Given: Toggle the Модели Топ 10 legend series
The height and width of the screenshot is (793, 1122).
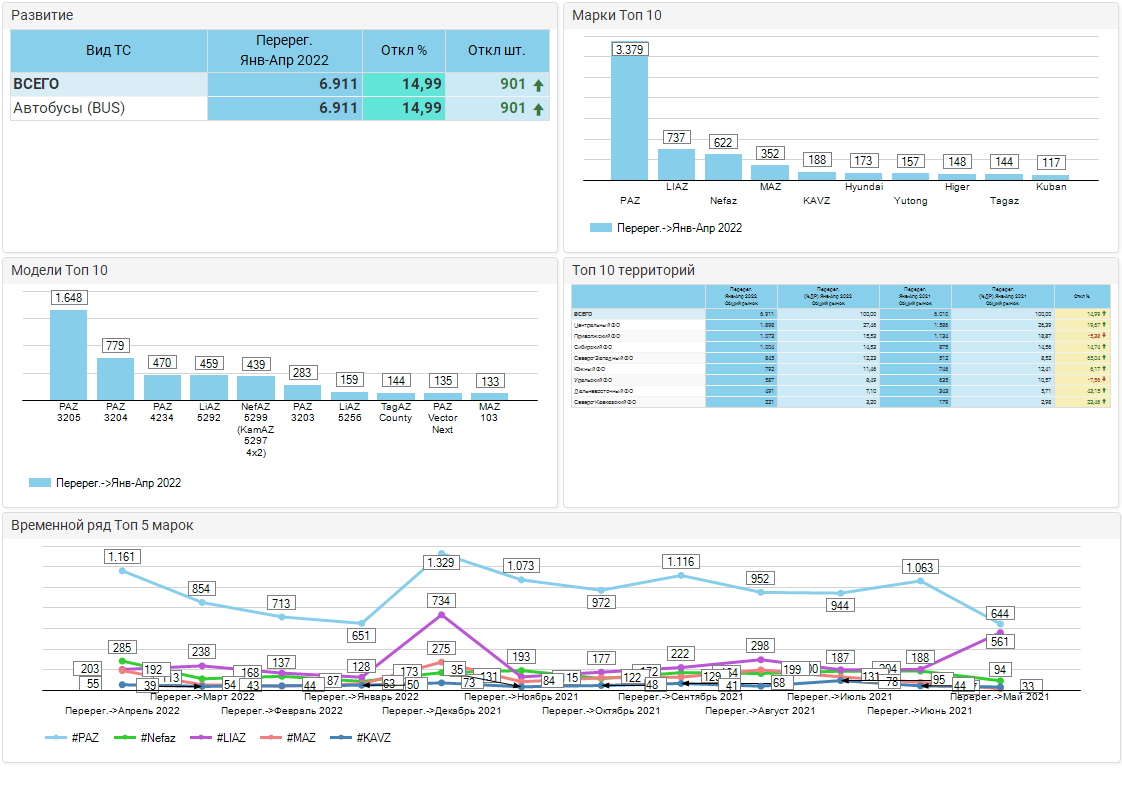Looking at the screenshot, I should pos(40,483).
